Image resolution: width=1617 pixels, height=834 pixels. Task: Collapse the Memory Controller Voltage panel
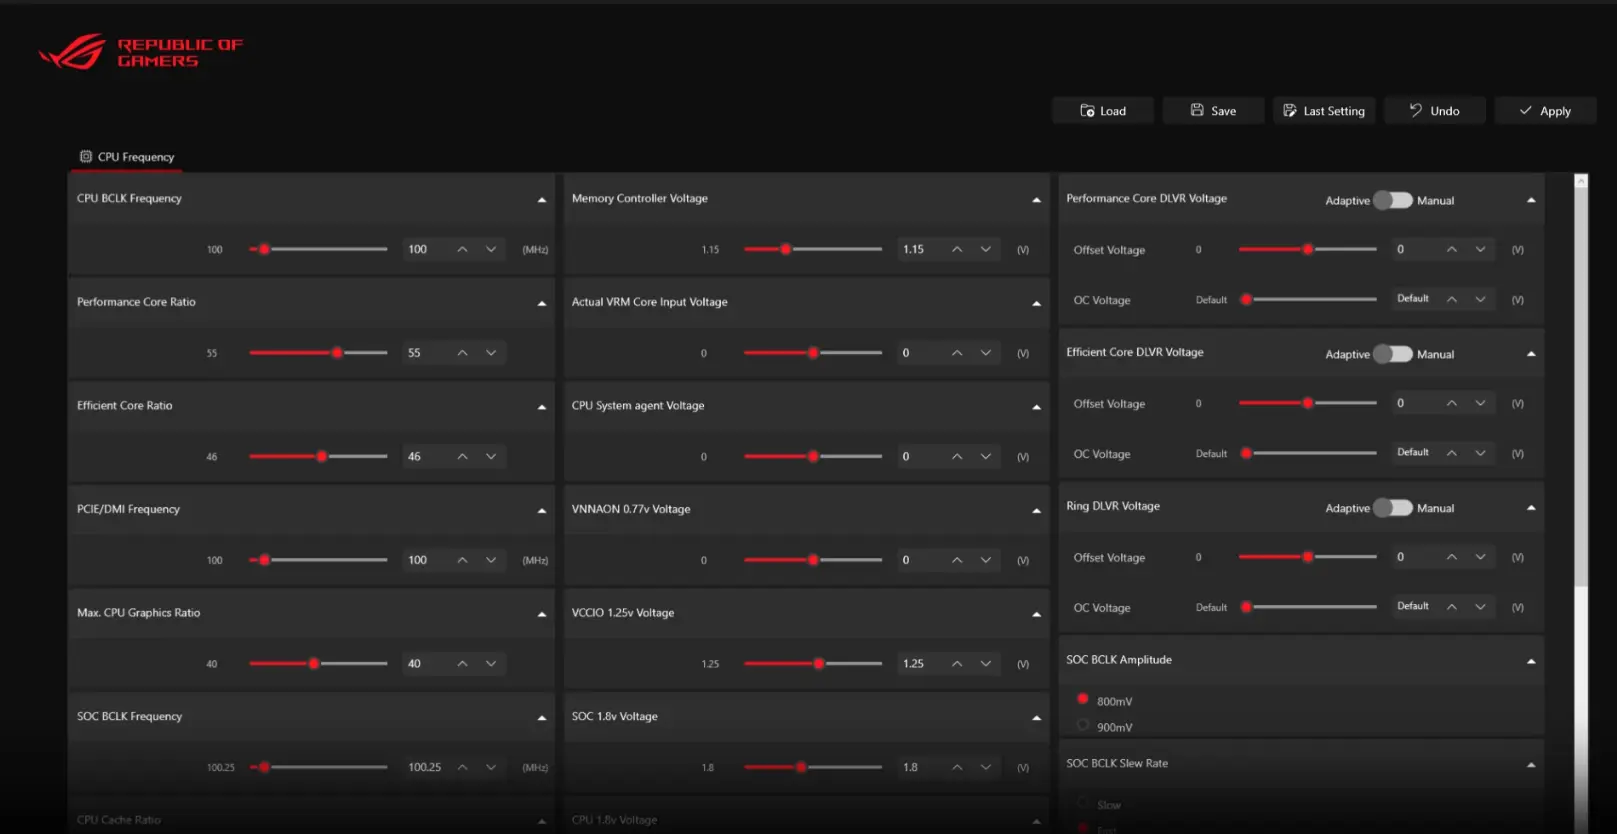[x=1036, y=200]
